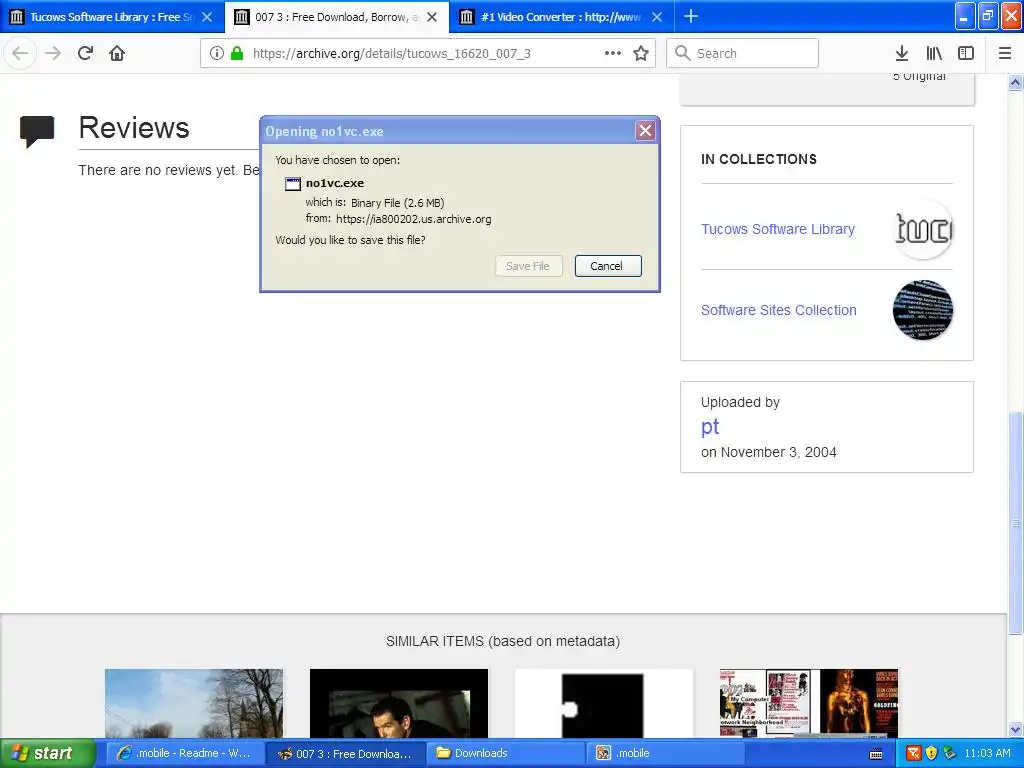The image size is (1024, 768).
Task: Switch to #1 Video Converter tab
Action: [x=562, y=17]
